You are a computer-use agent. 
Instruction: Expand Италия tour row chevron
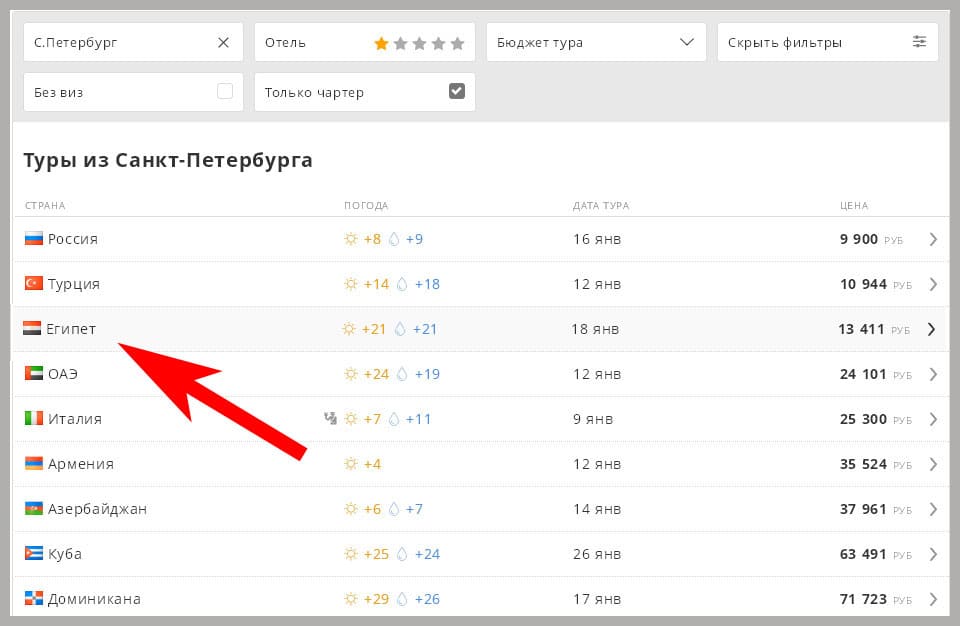pos(933,419)
